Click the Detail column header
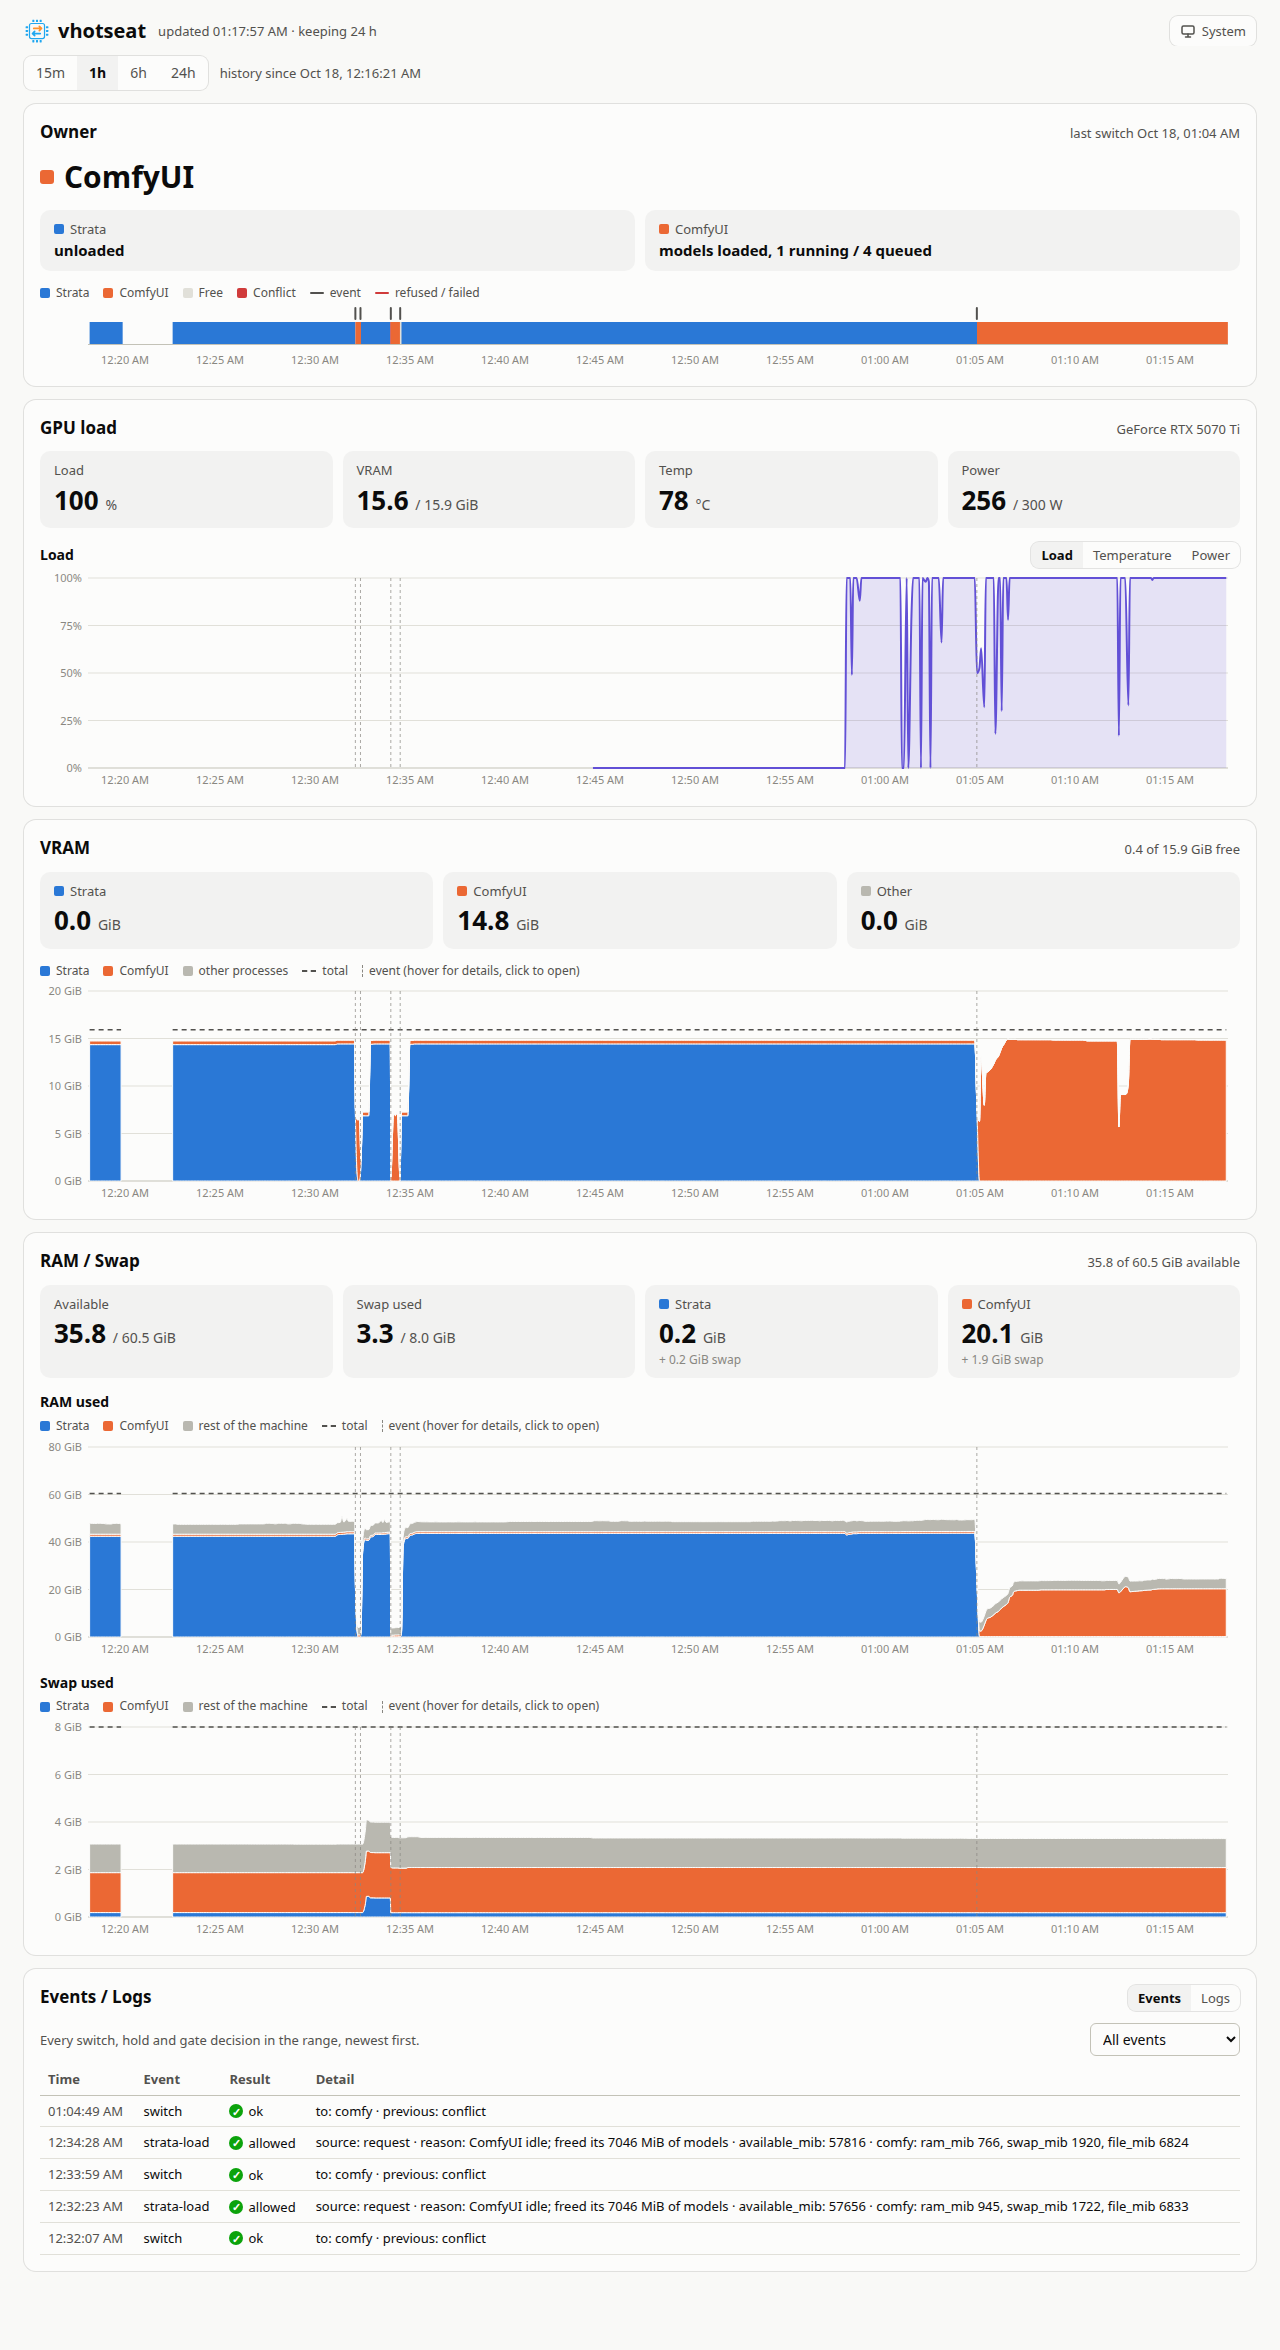Image resolution: width=1280 pixels, height=2350 pixels. [335, 2079]
